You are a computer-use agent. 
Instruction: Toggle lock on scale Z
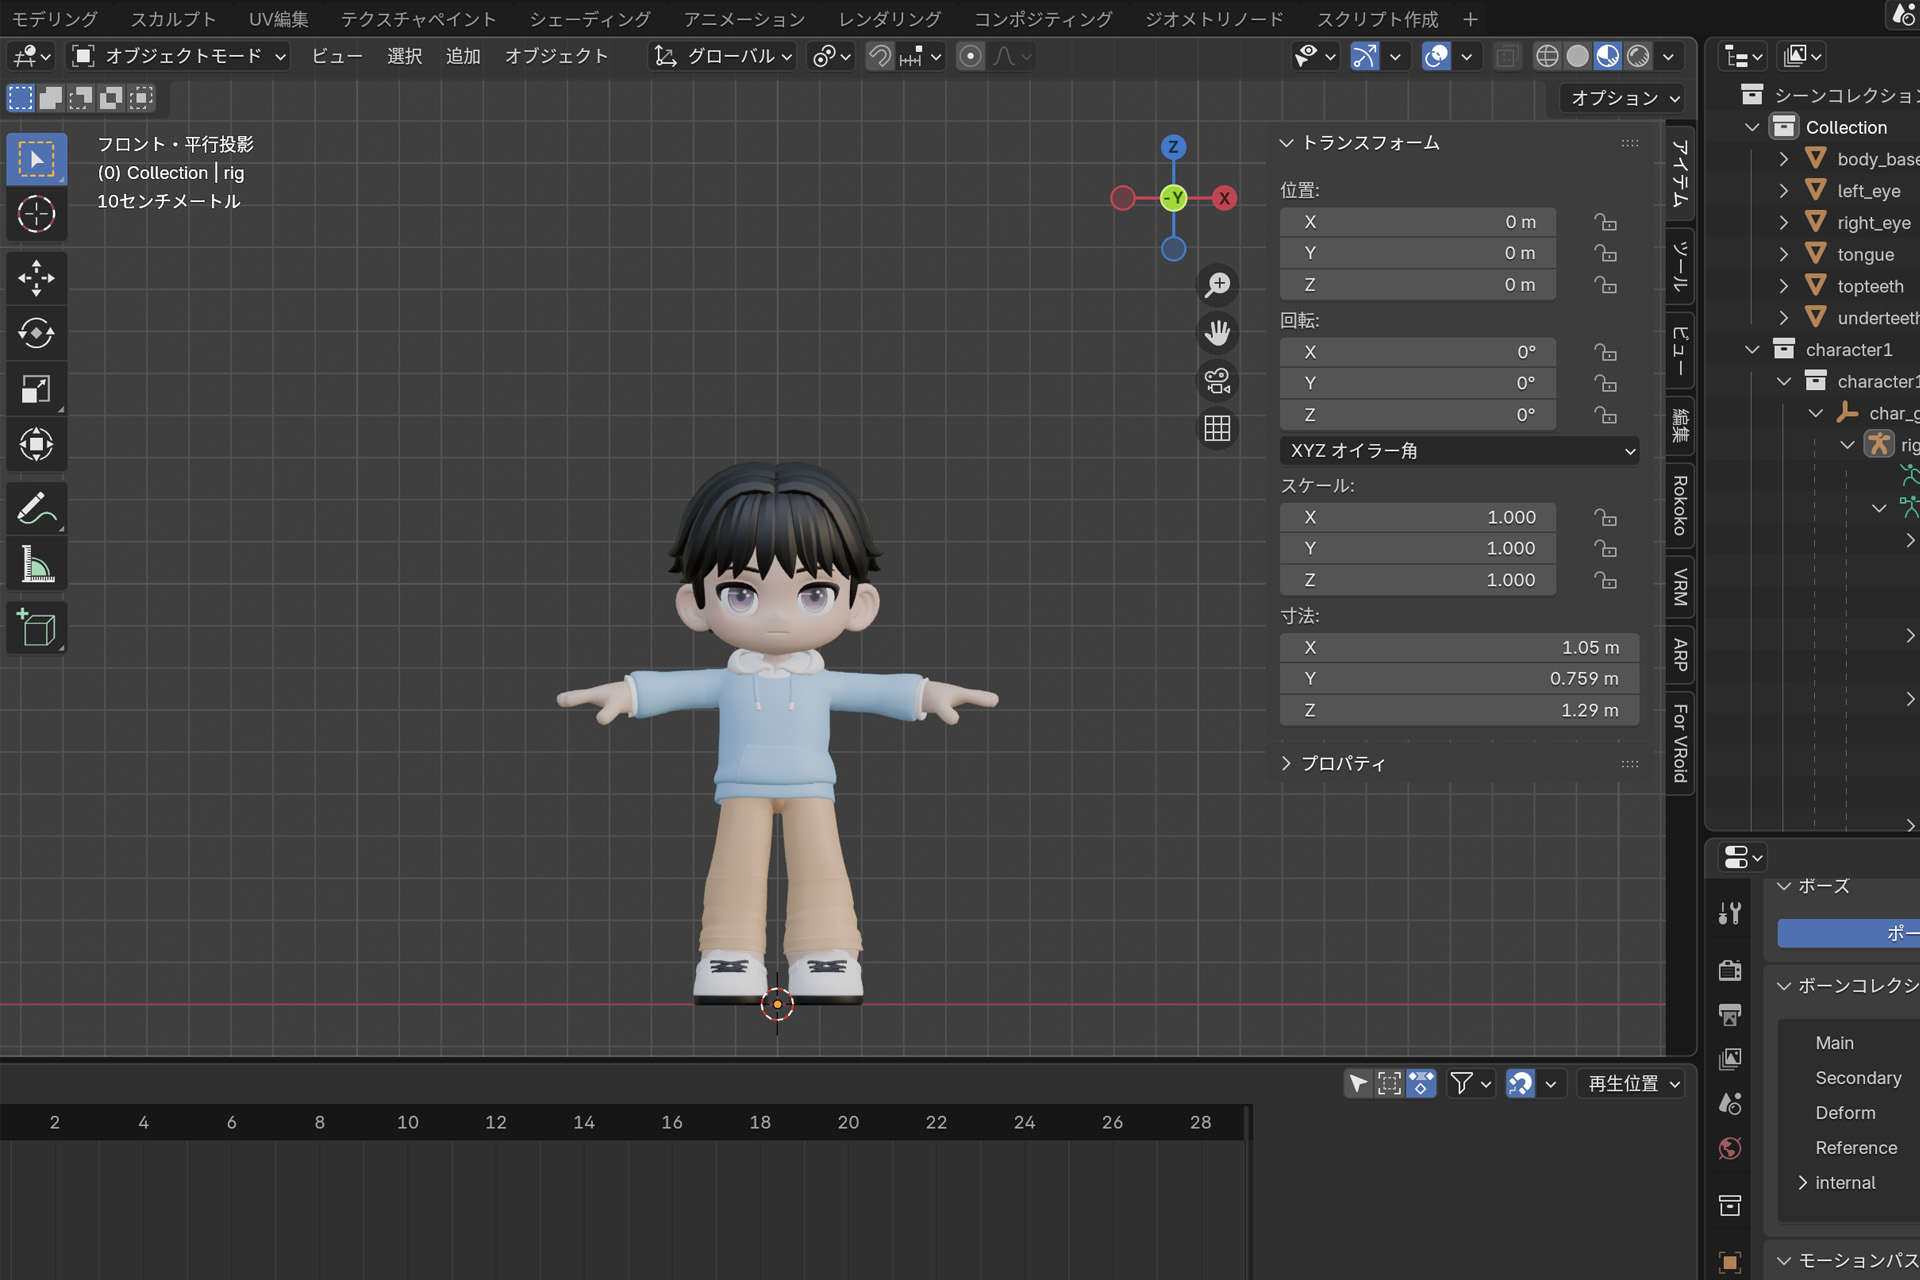point(1605,580)
